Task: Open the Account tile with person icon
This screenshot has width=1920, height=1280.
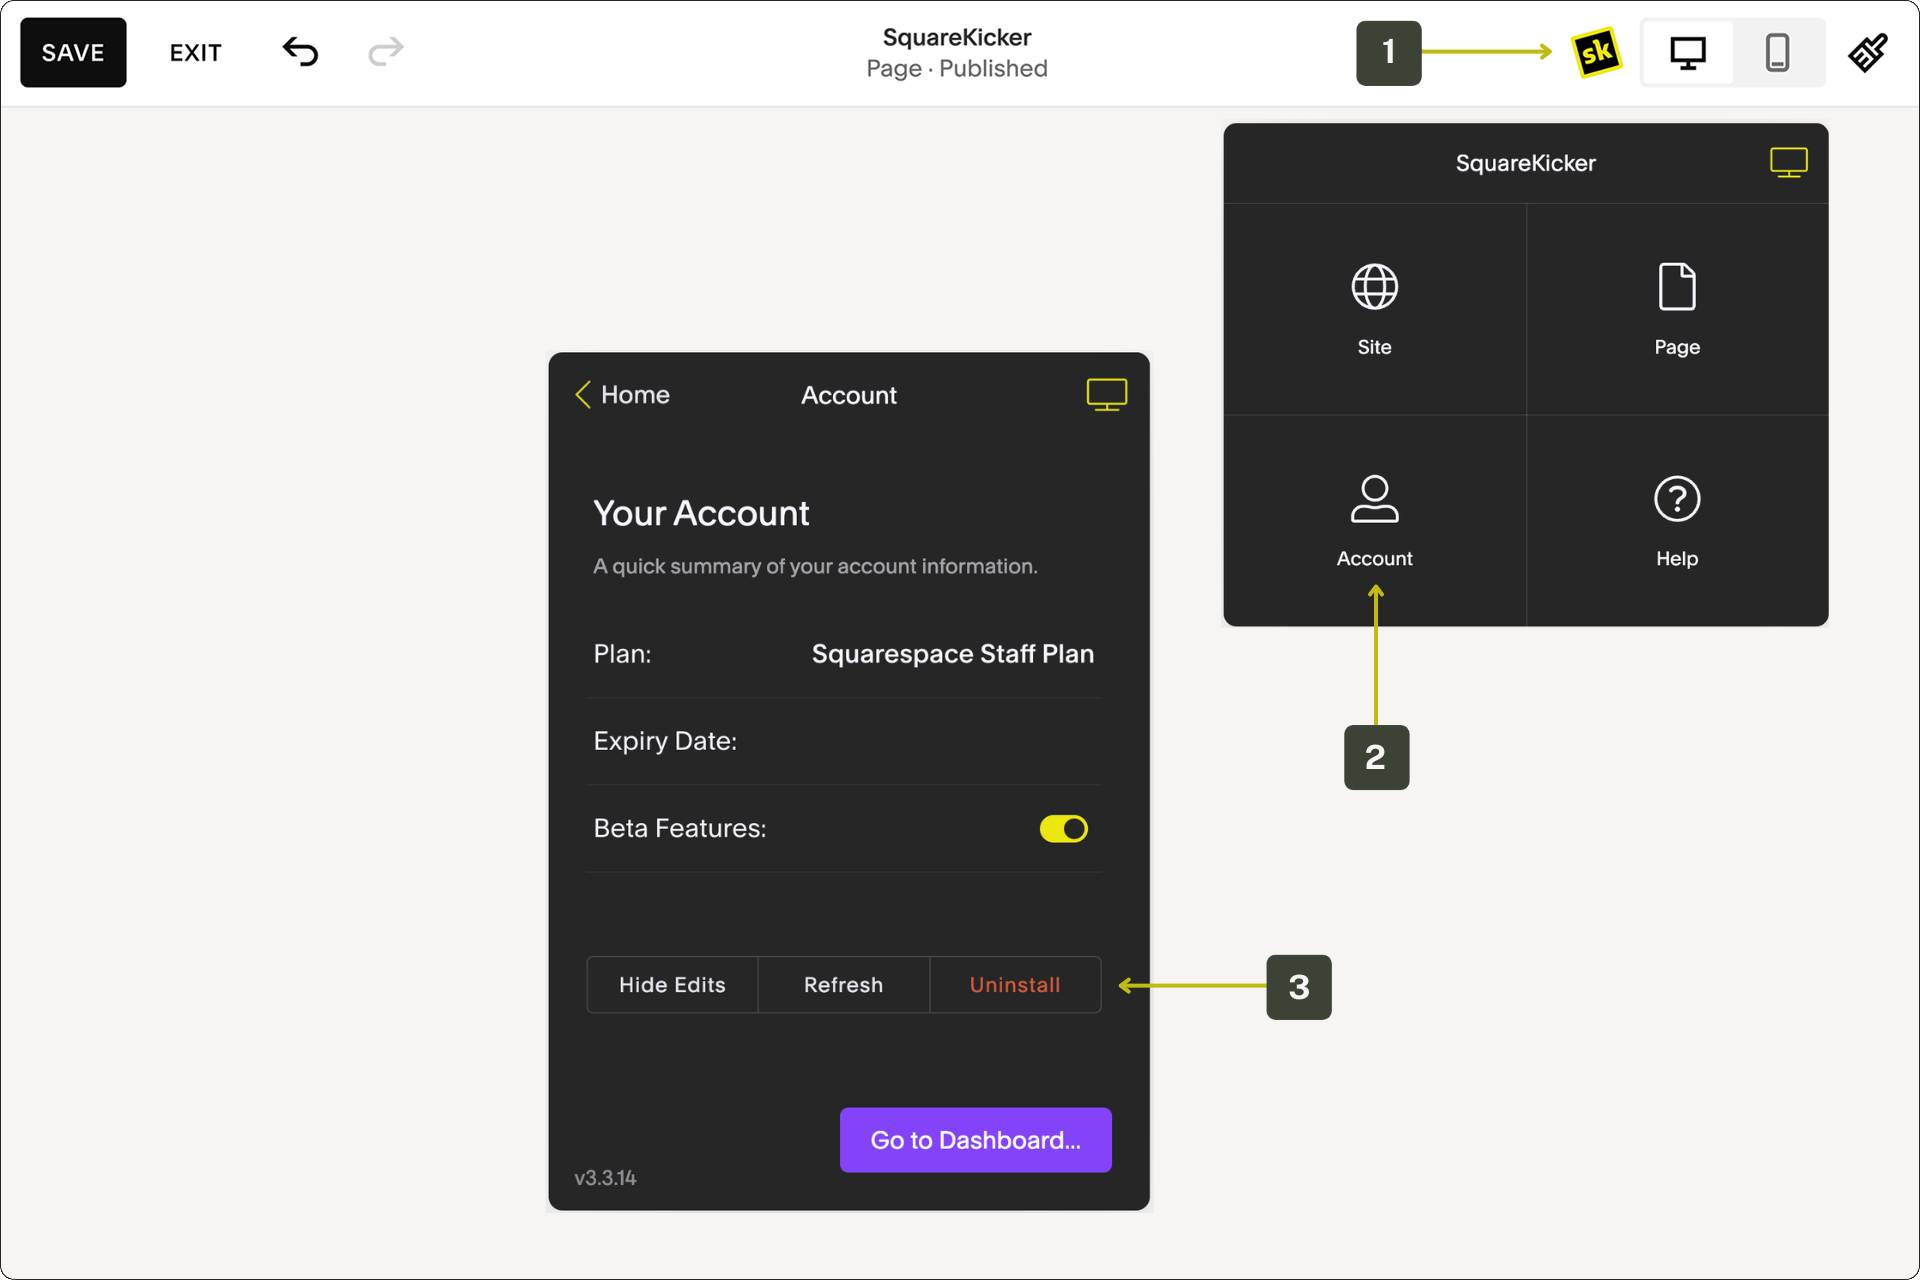Action: 1374,521
